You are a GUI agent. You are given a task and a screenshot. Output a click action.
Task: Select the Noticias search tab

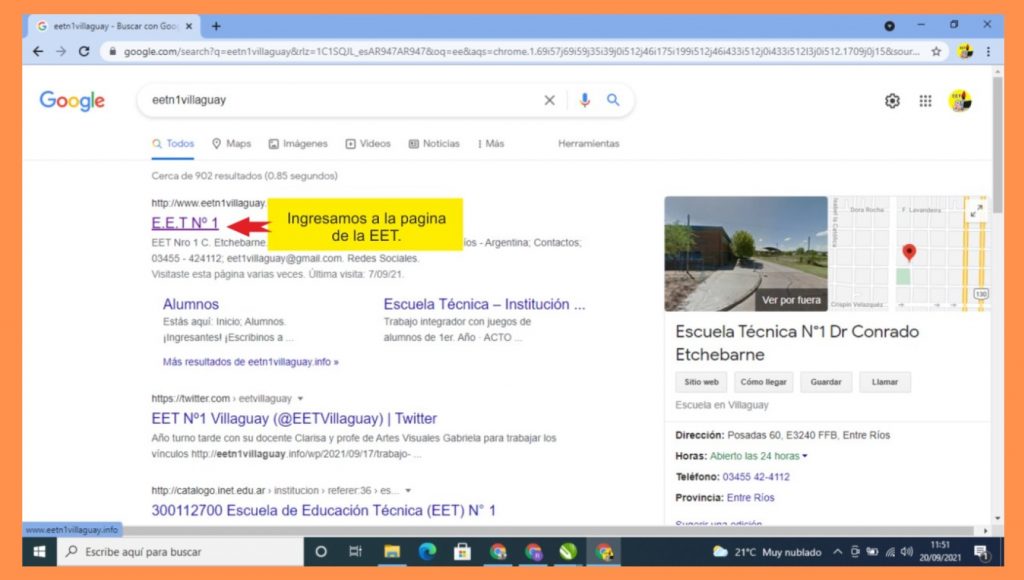click(434, 144)
